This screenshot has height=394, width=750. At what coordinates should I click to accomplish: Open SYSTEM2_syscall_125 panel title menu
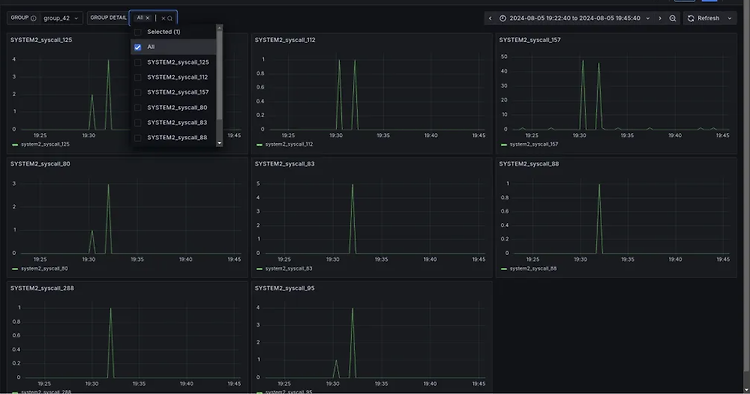[41, 40]
